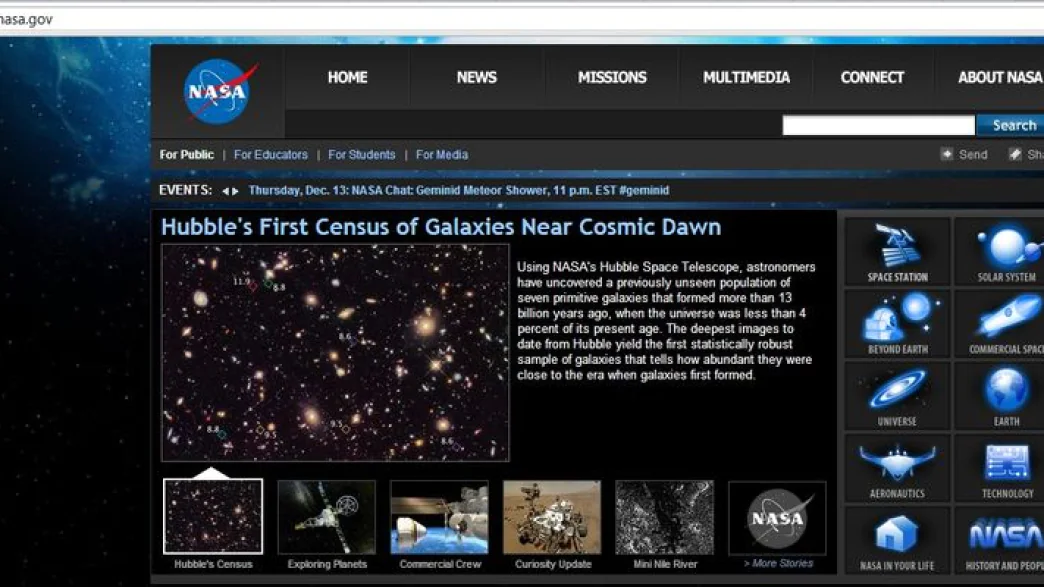Open the Geminid Meteor Shower event link
The width and height of the screenshot is (1044, 587).
click(459, 190)
